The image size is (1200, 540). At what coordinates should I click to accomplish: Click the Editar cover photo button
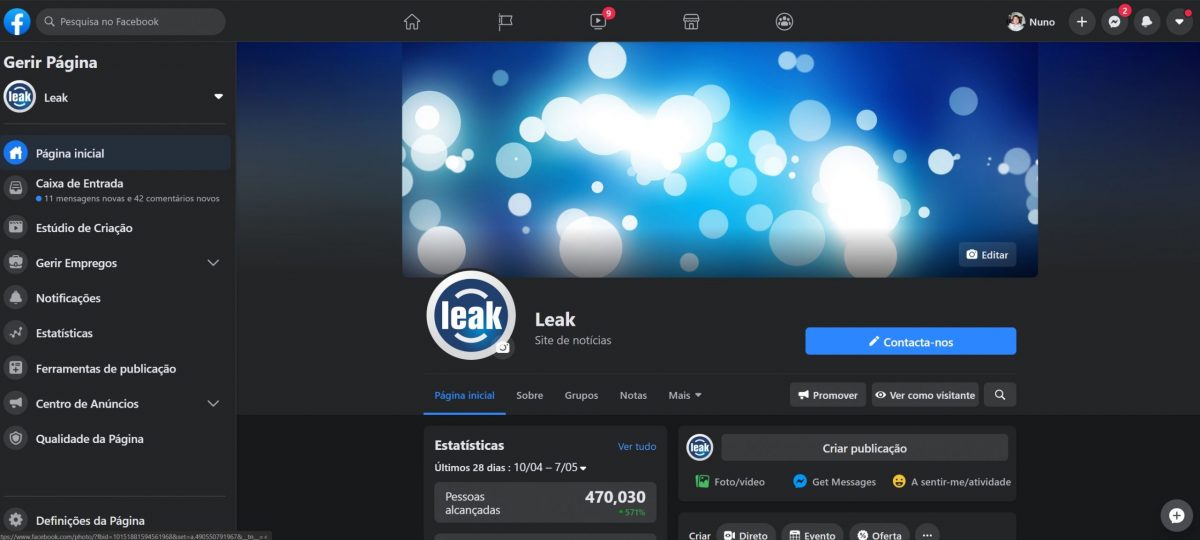point(987,255)
